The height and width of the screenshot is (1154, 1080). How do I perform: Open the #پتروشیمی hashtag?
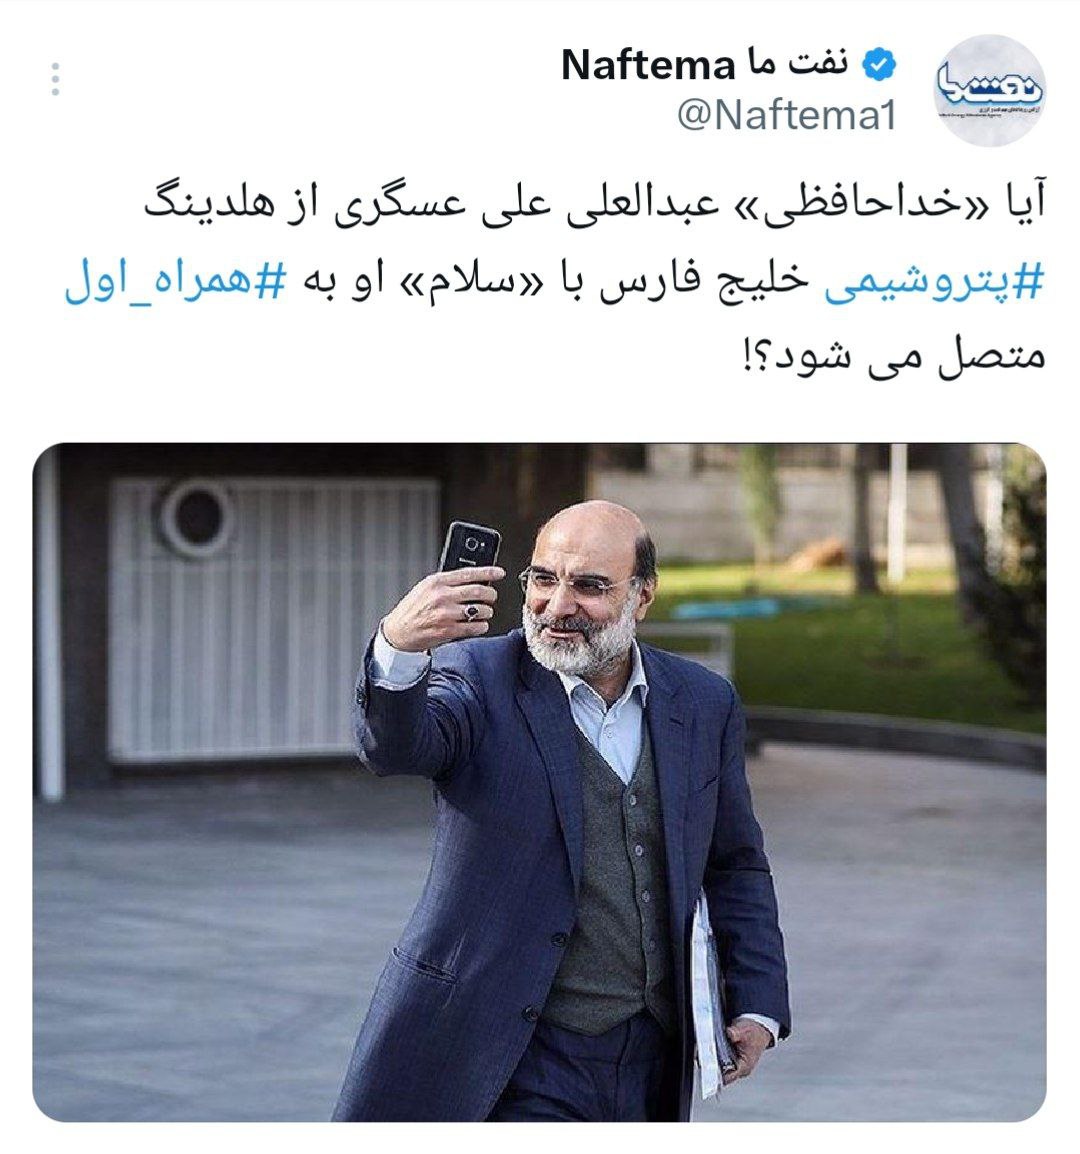click(933, 281)
